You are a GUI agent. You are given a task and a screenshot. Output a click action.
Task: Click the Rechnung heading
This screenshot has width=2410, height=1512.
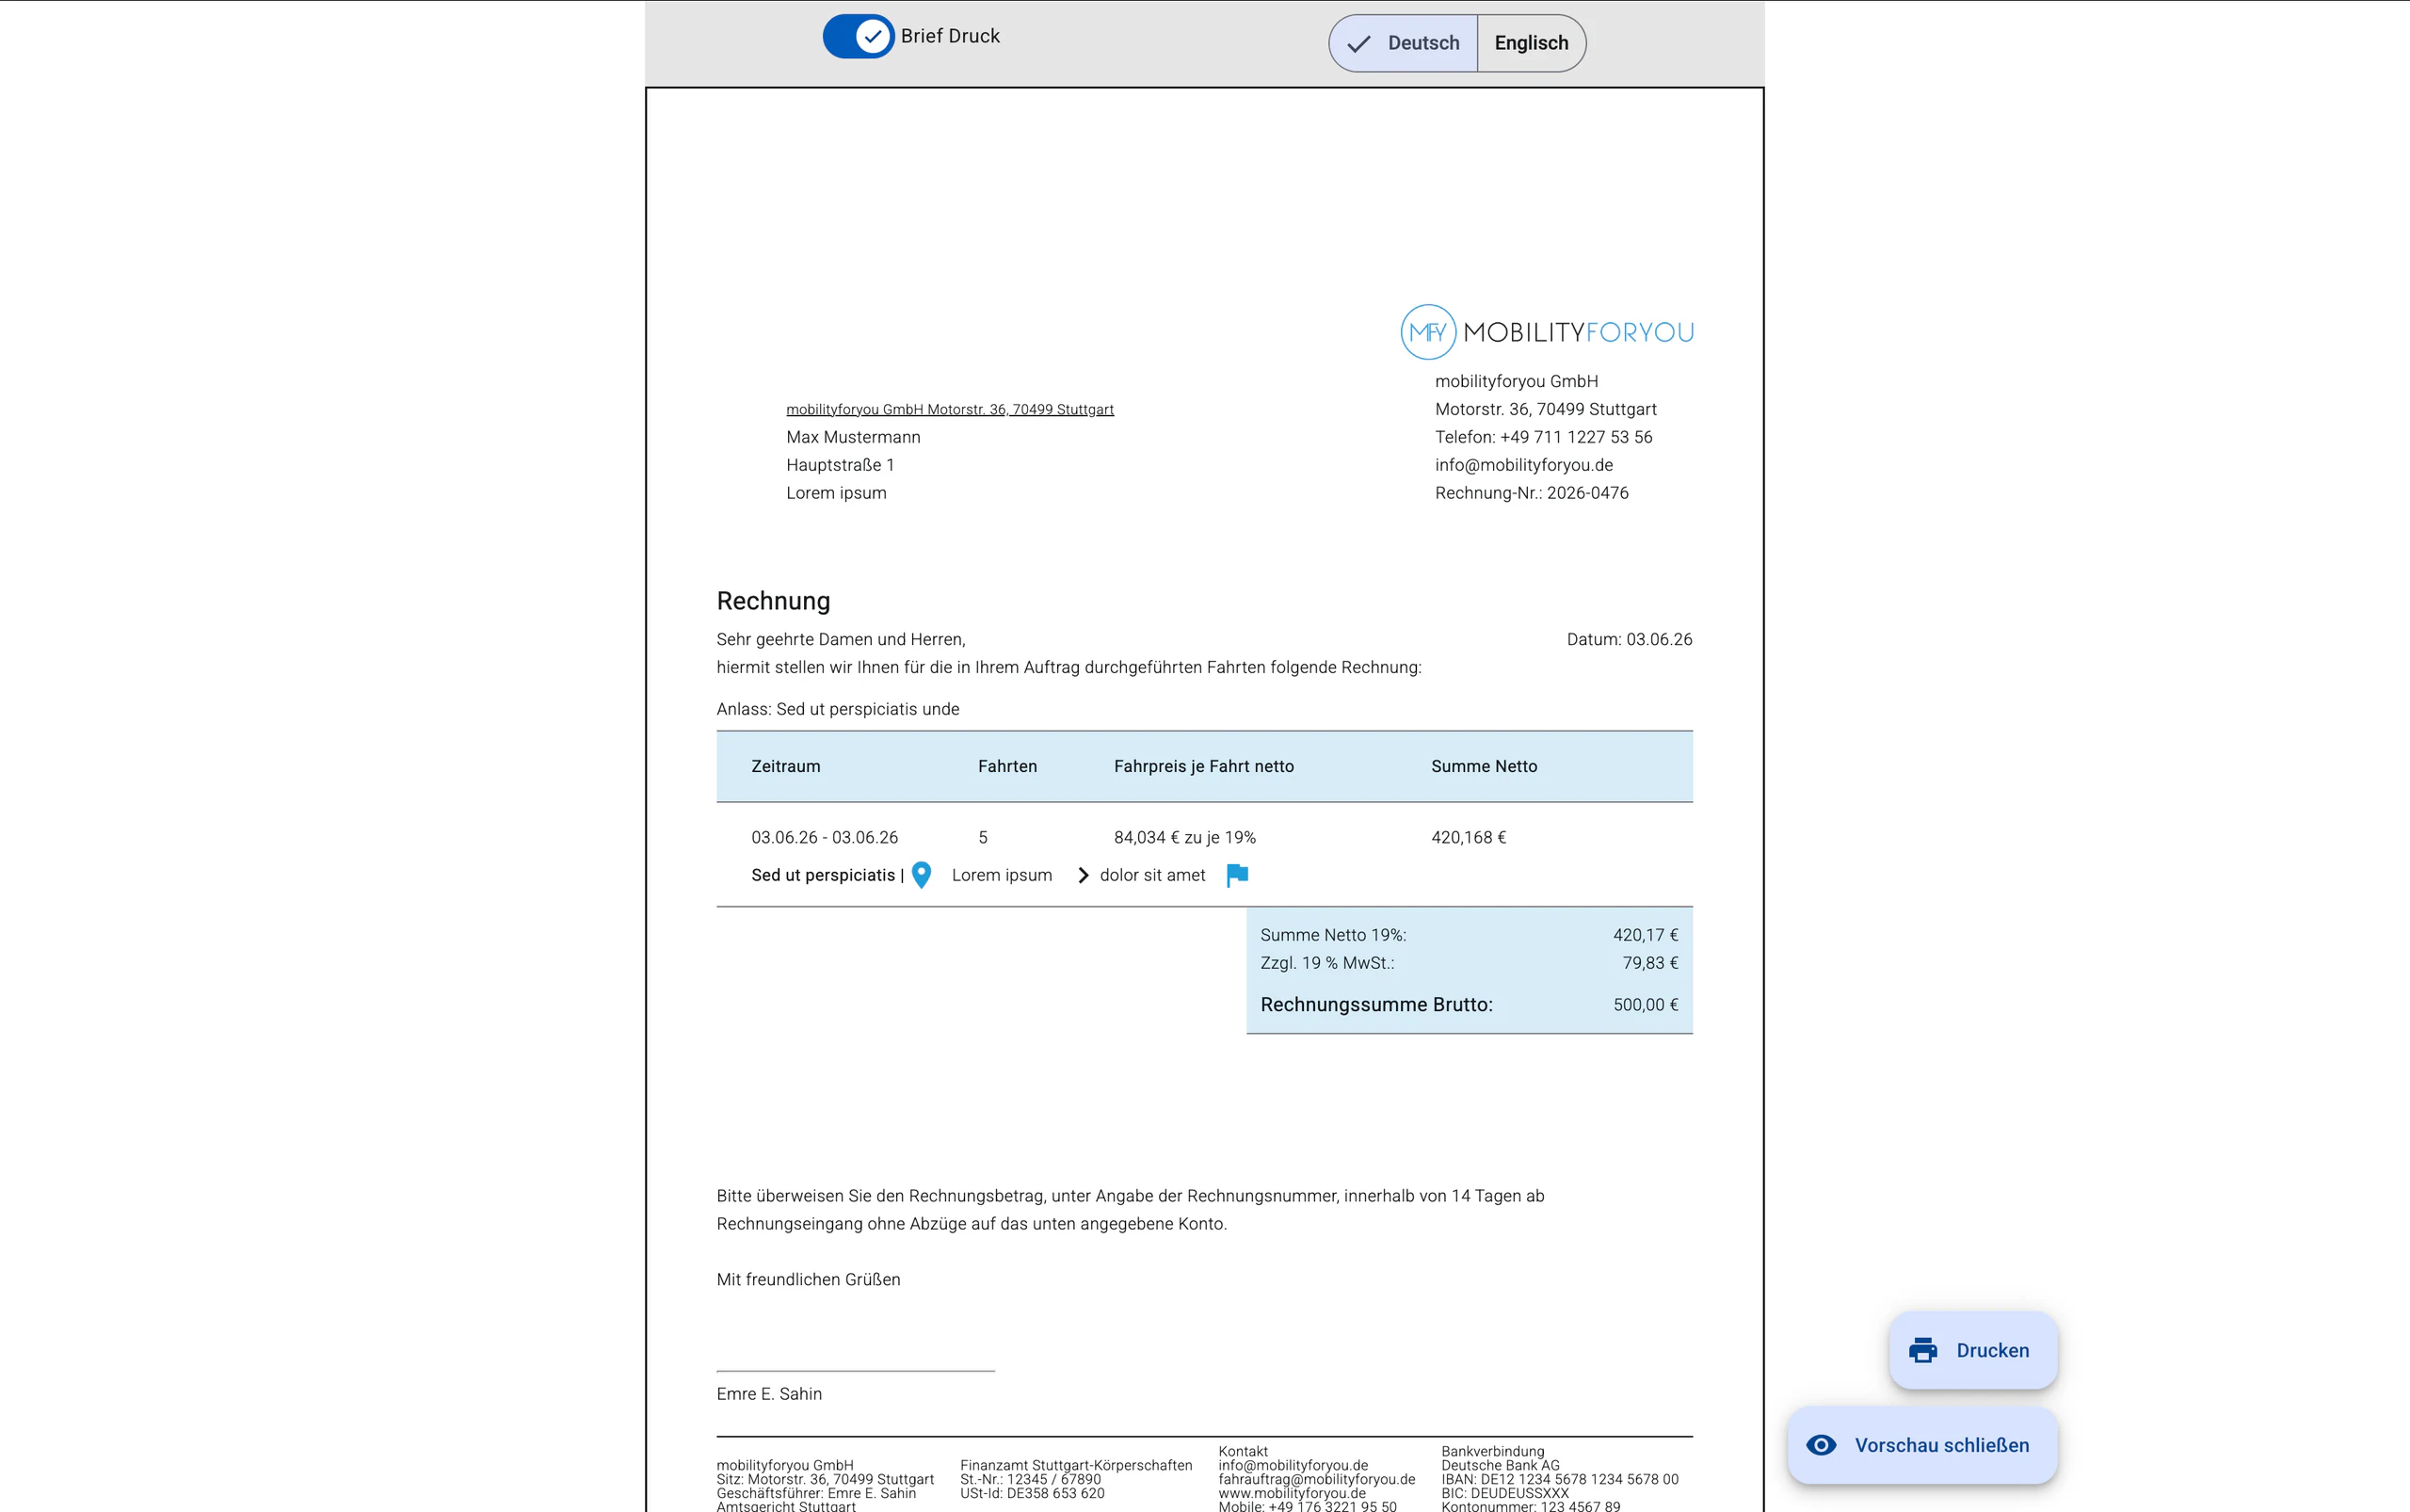[x=773, y=601]
